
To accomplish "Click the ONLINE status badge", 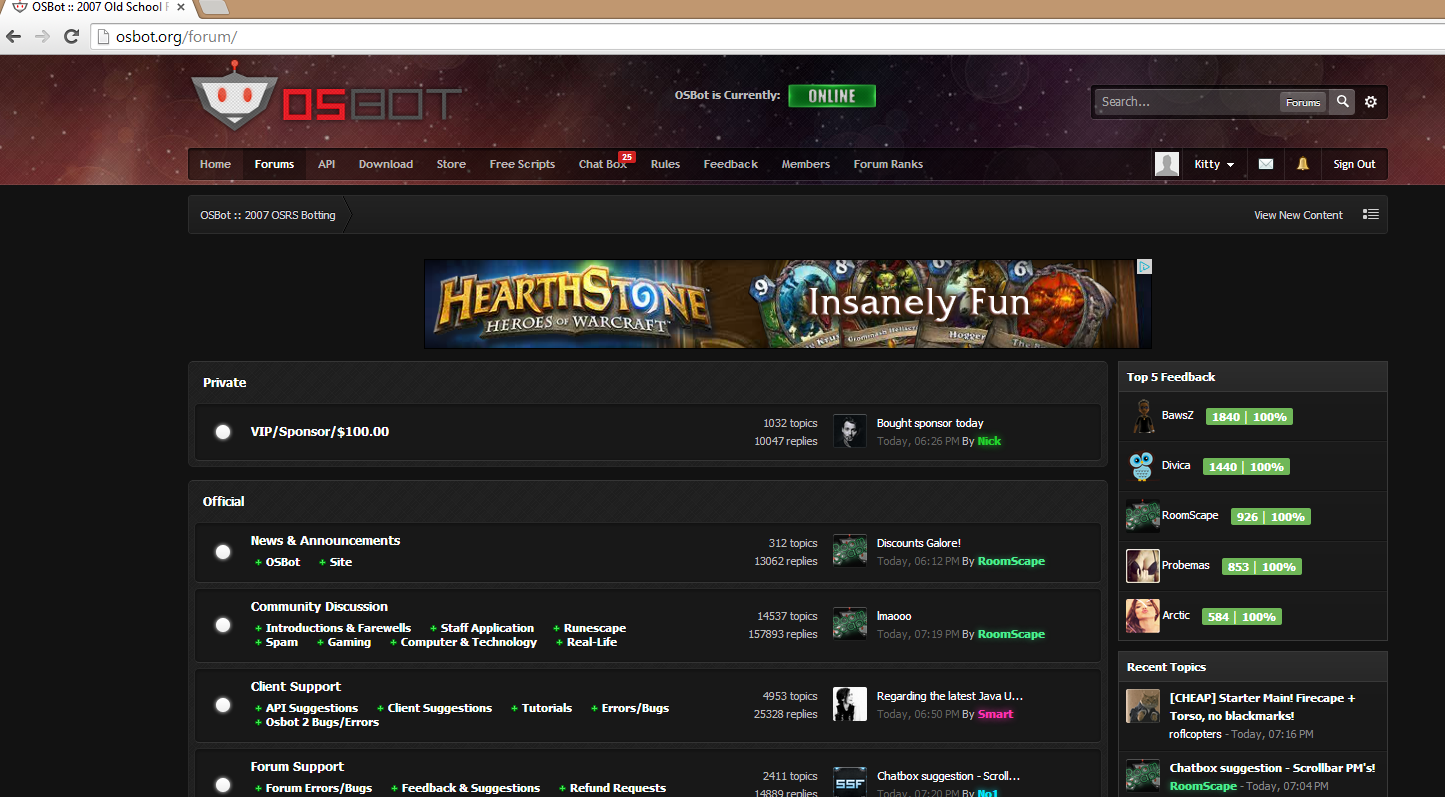I will click(832, 96).
